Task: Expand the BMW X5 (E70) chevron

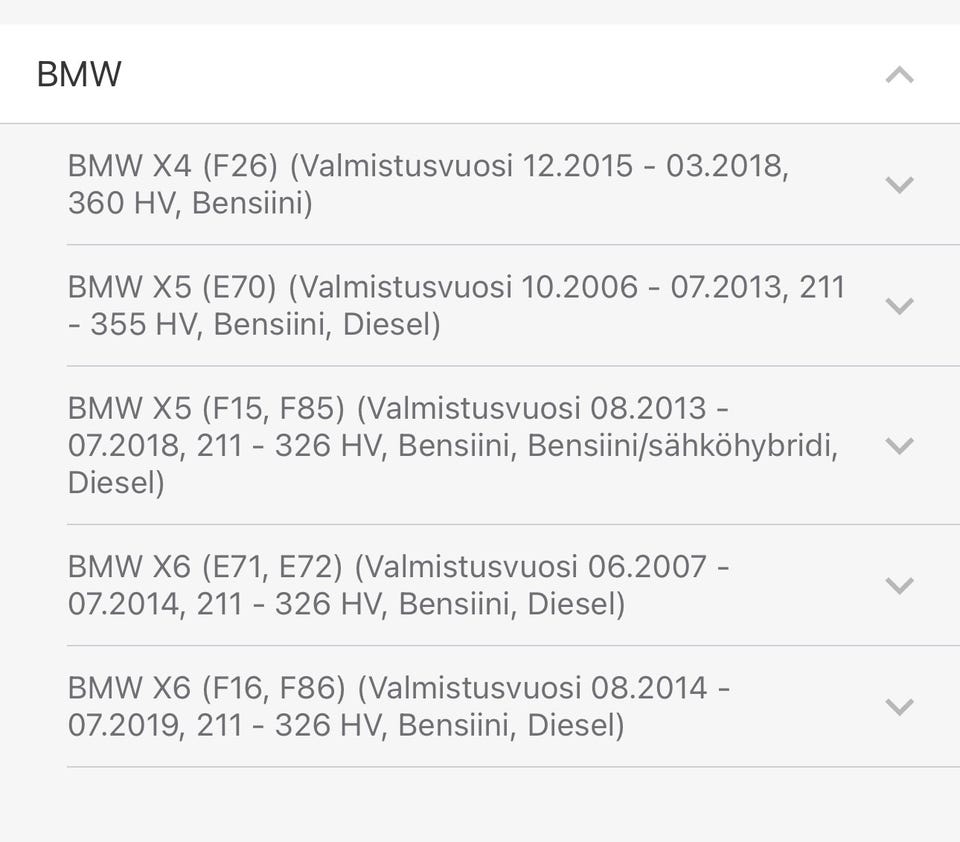Action: point(899,306)
